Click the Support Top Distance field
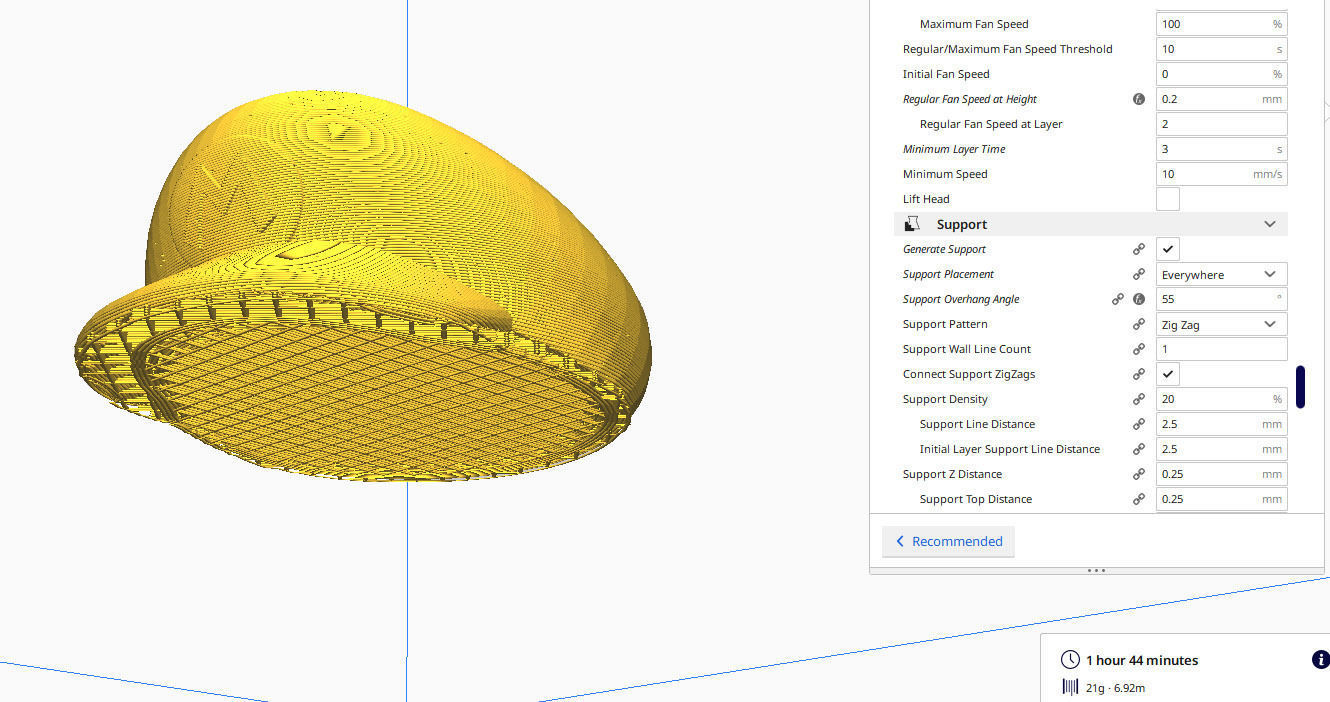Viewport: 1330px width, 702px height. tap(1221, 499)
